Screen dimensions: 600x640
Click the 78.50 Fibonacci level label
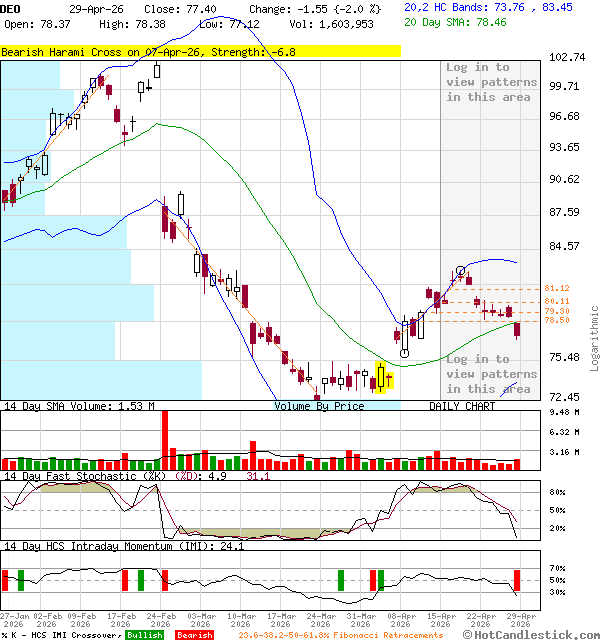coord(557,320)
